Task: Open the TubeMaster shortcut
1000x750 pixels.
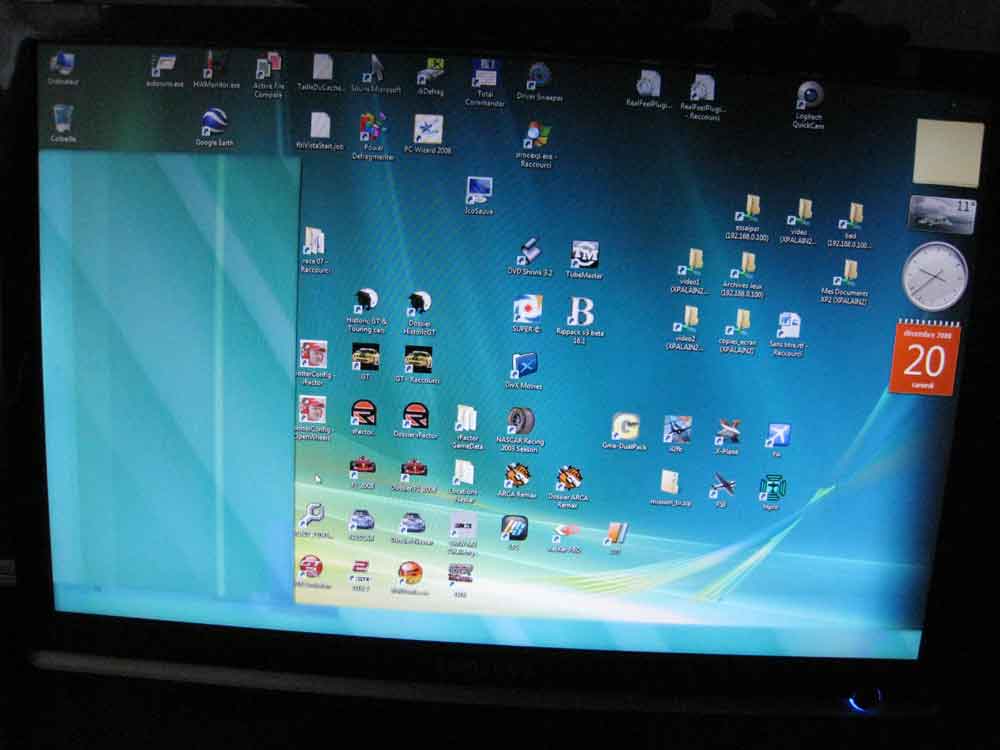Action: coord(584,260)
